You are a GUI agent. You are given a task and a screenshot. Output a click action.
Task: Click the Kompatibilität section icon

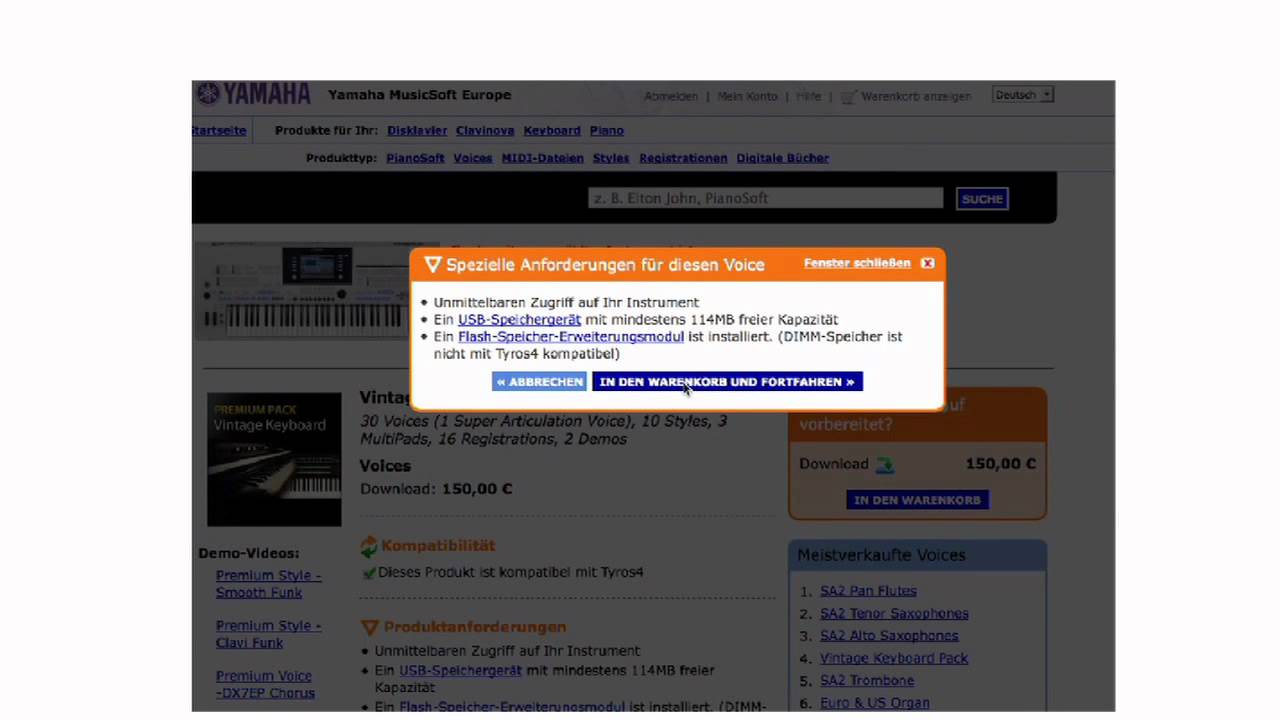point(369,546)
